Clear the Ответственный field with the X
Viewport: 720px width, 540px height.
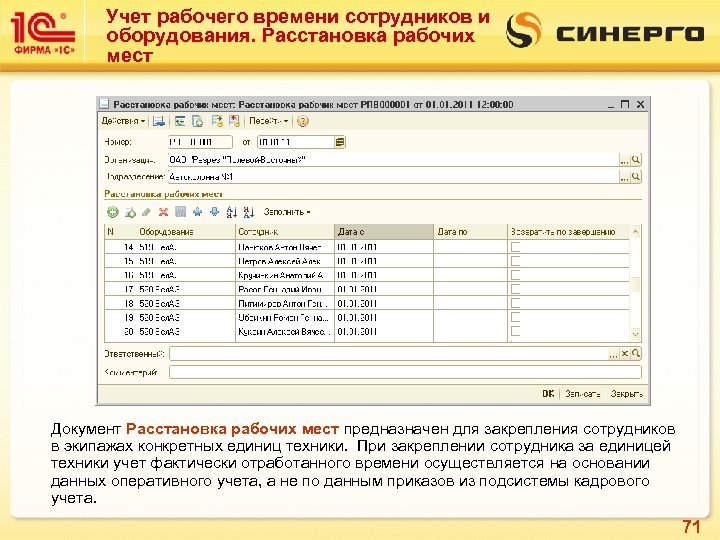pos(624,354)
